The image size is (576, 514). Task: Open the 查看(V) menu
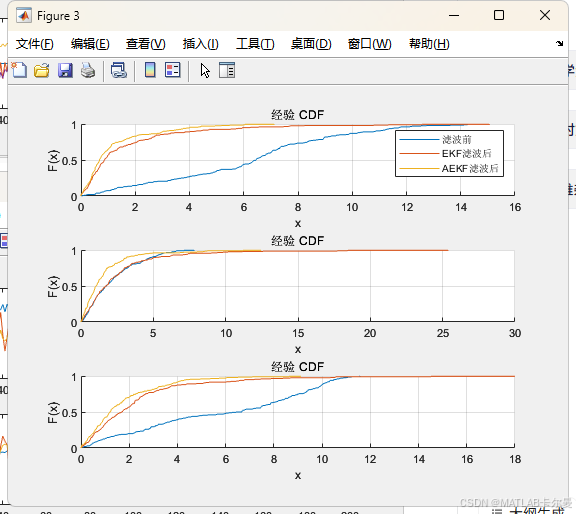click(145, 44)
